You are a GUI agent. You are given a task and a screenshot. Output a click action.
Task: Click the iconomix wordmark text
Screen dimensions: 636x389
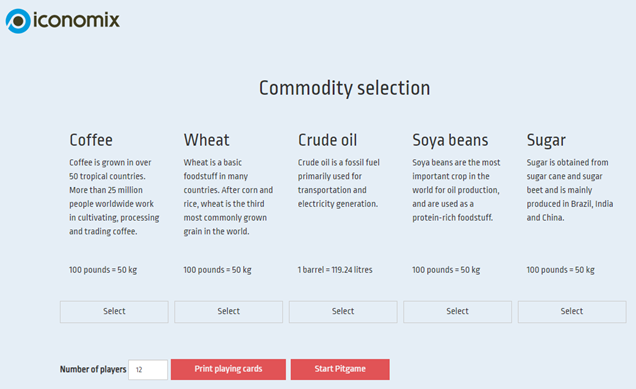click(77, 20)
